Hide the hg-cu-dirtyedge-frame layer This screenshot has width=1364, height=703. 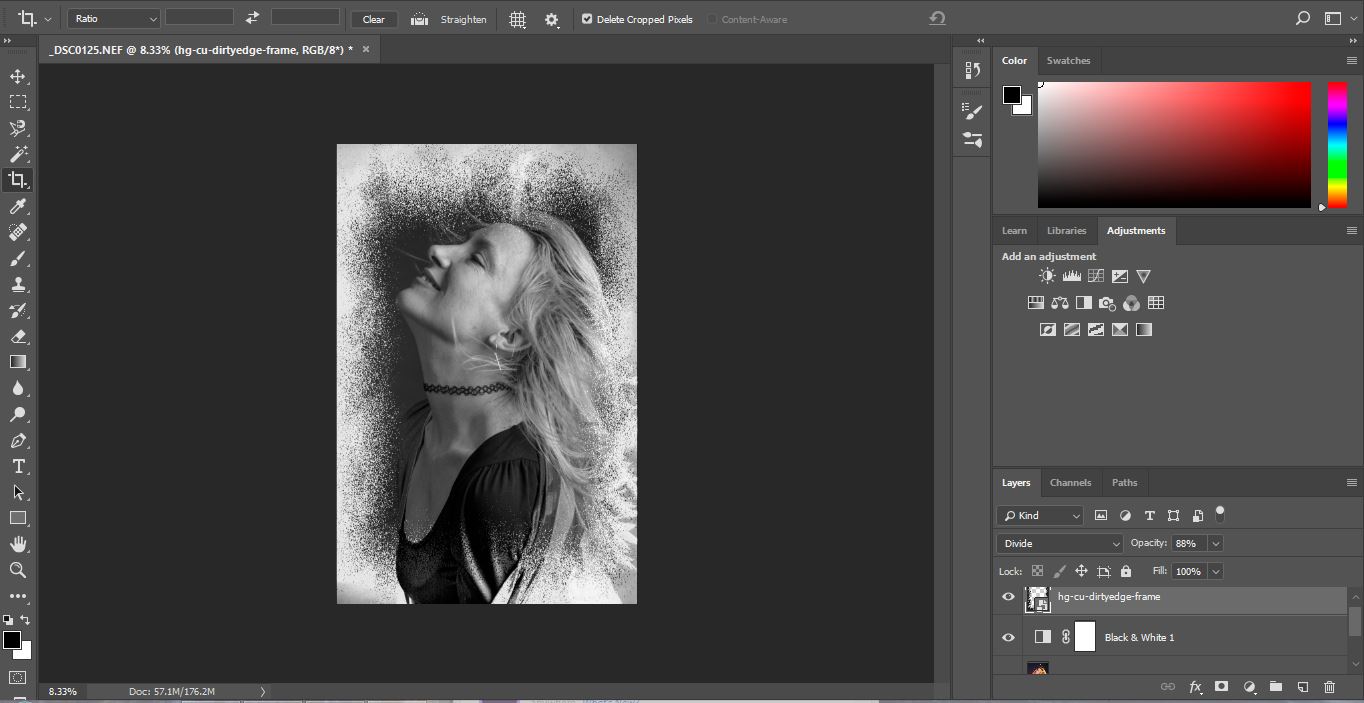(1008, 597)
